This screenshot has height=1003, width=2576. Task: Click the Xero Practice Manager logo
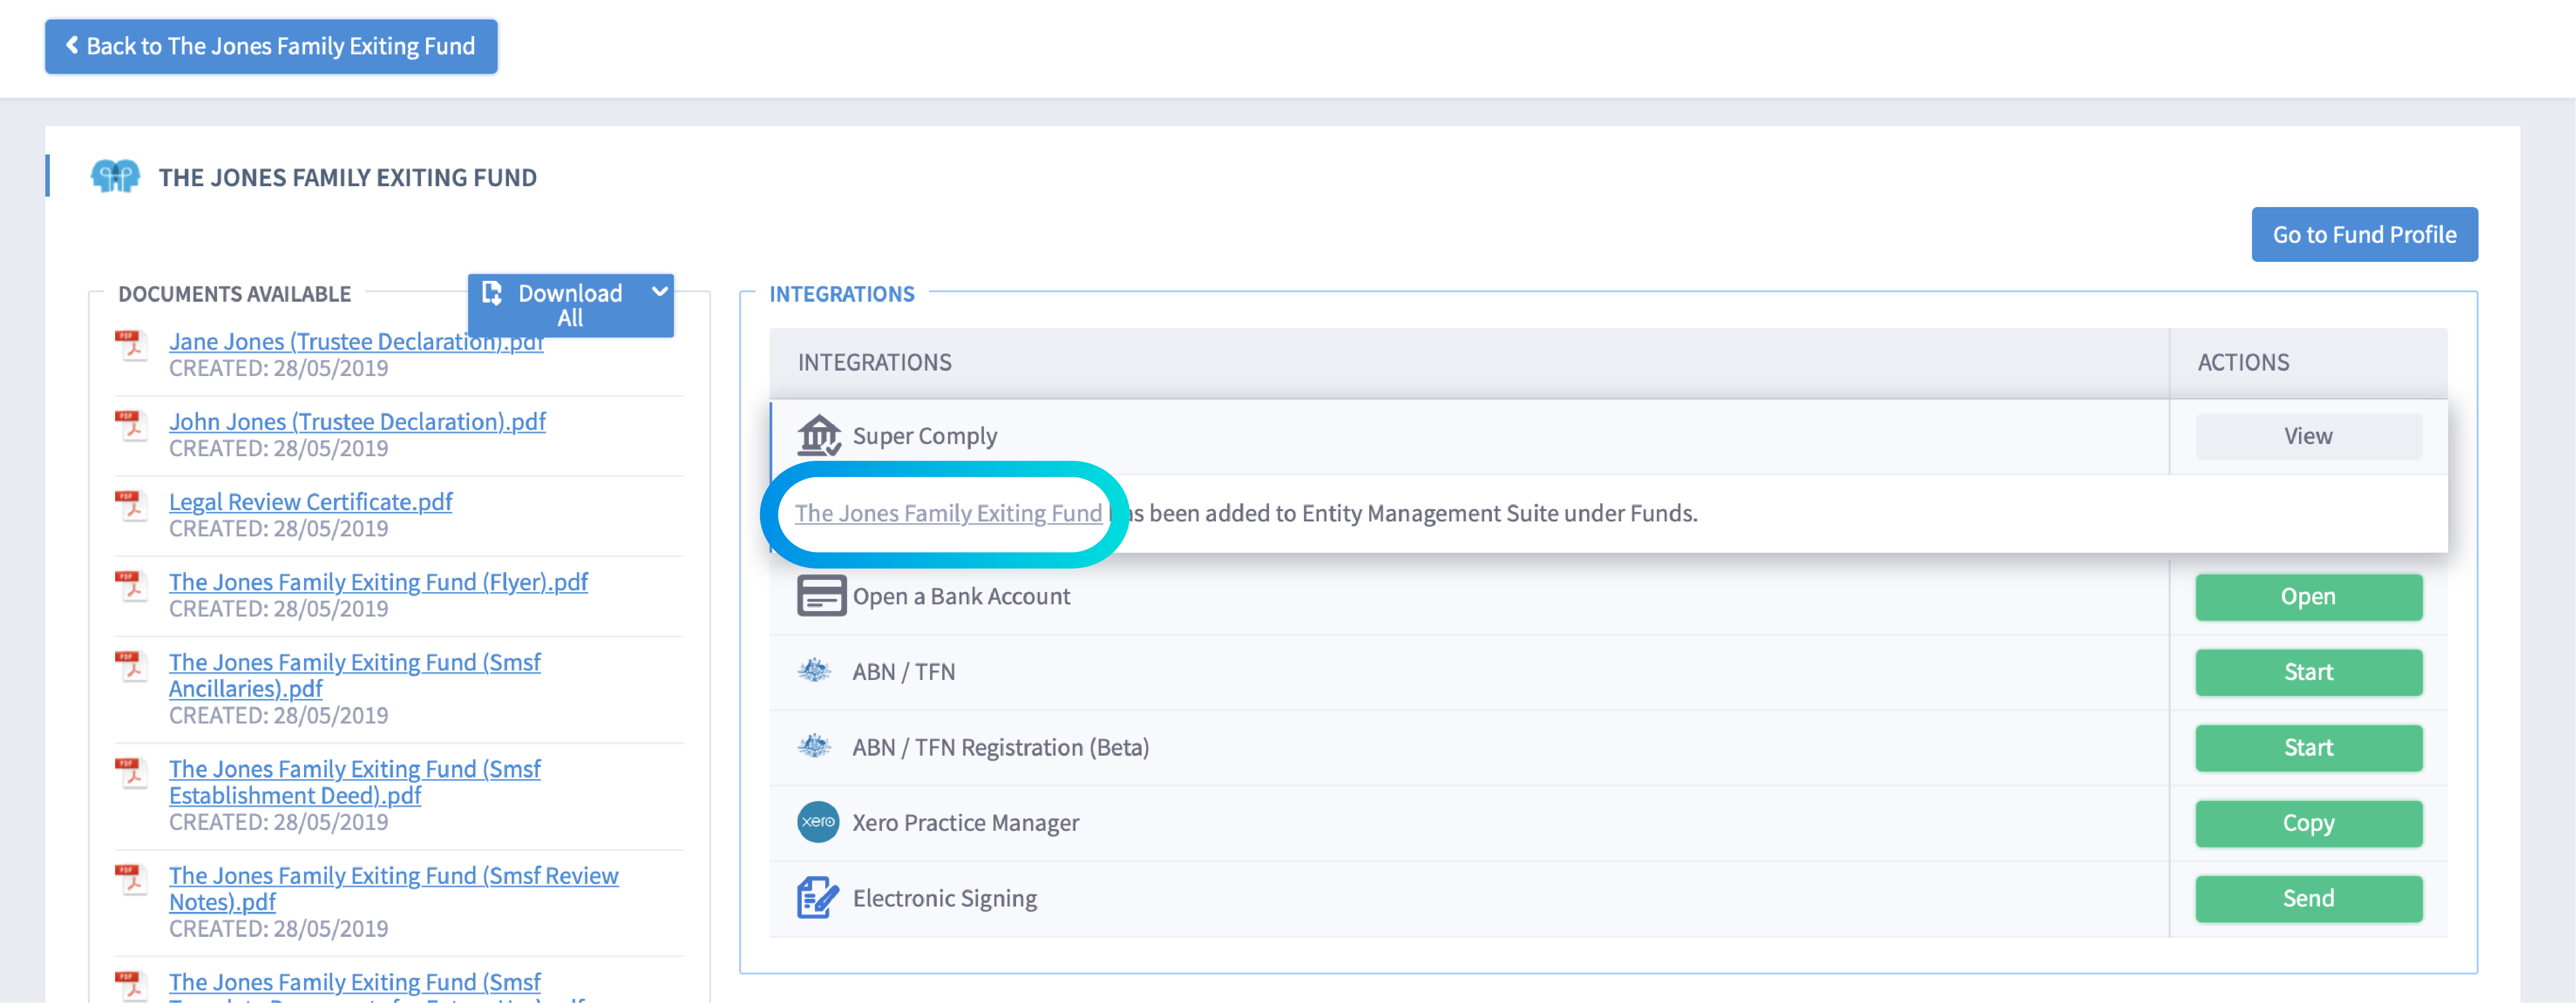pos(818,822)
